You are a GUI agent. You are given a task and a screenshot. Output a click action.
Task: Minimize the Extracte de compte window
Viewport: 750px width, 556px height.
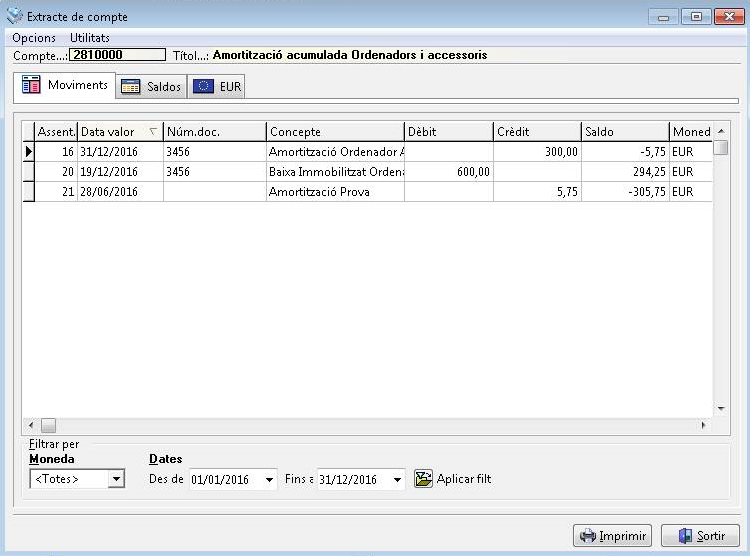(x=663, y=17)
